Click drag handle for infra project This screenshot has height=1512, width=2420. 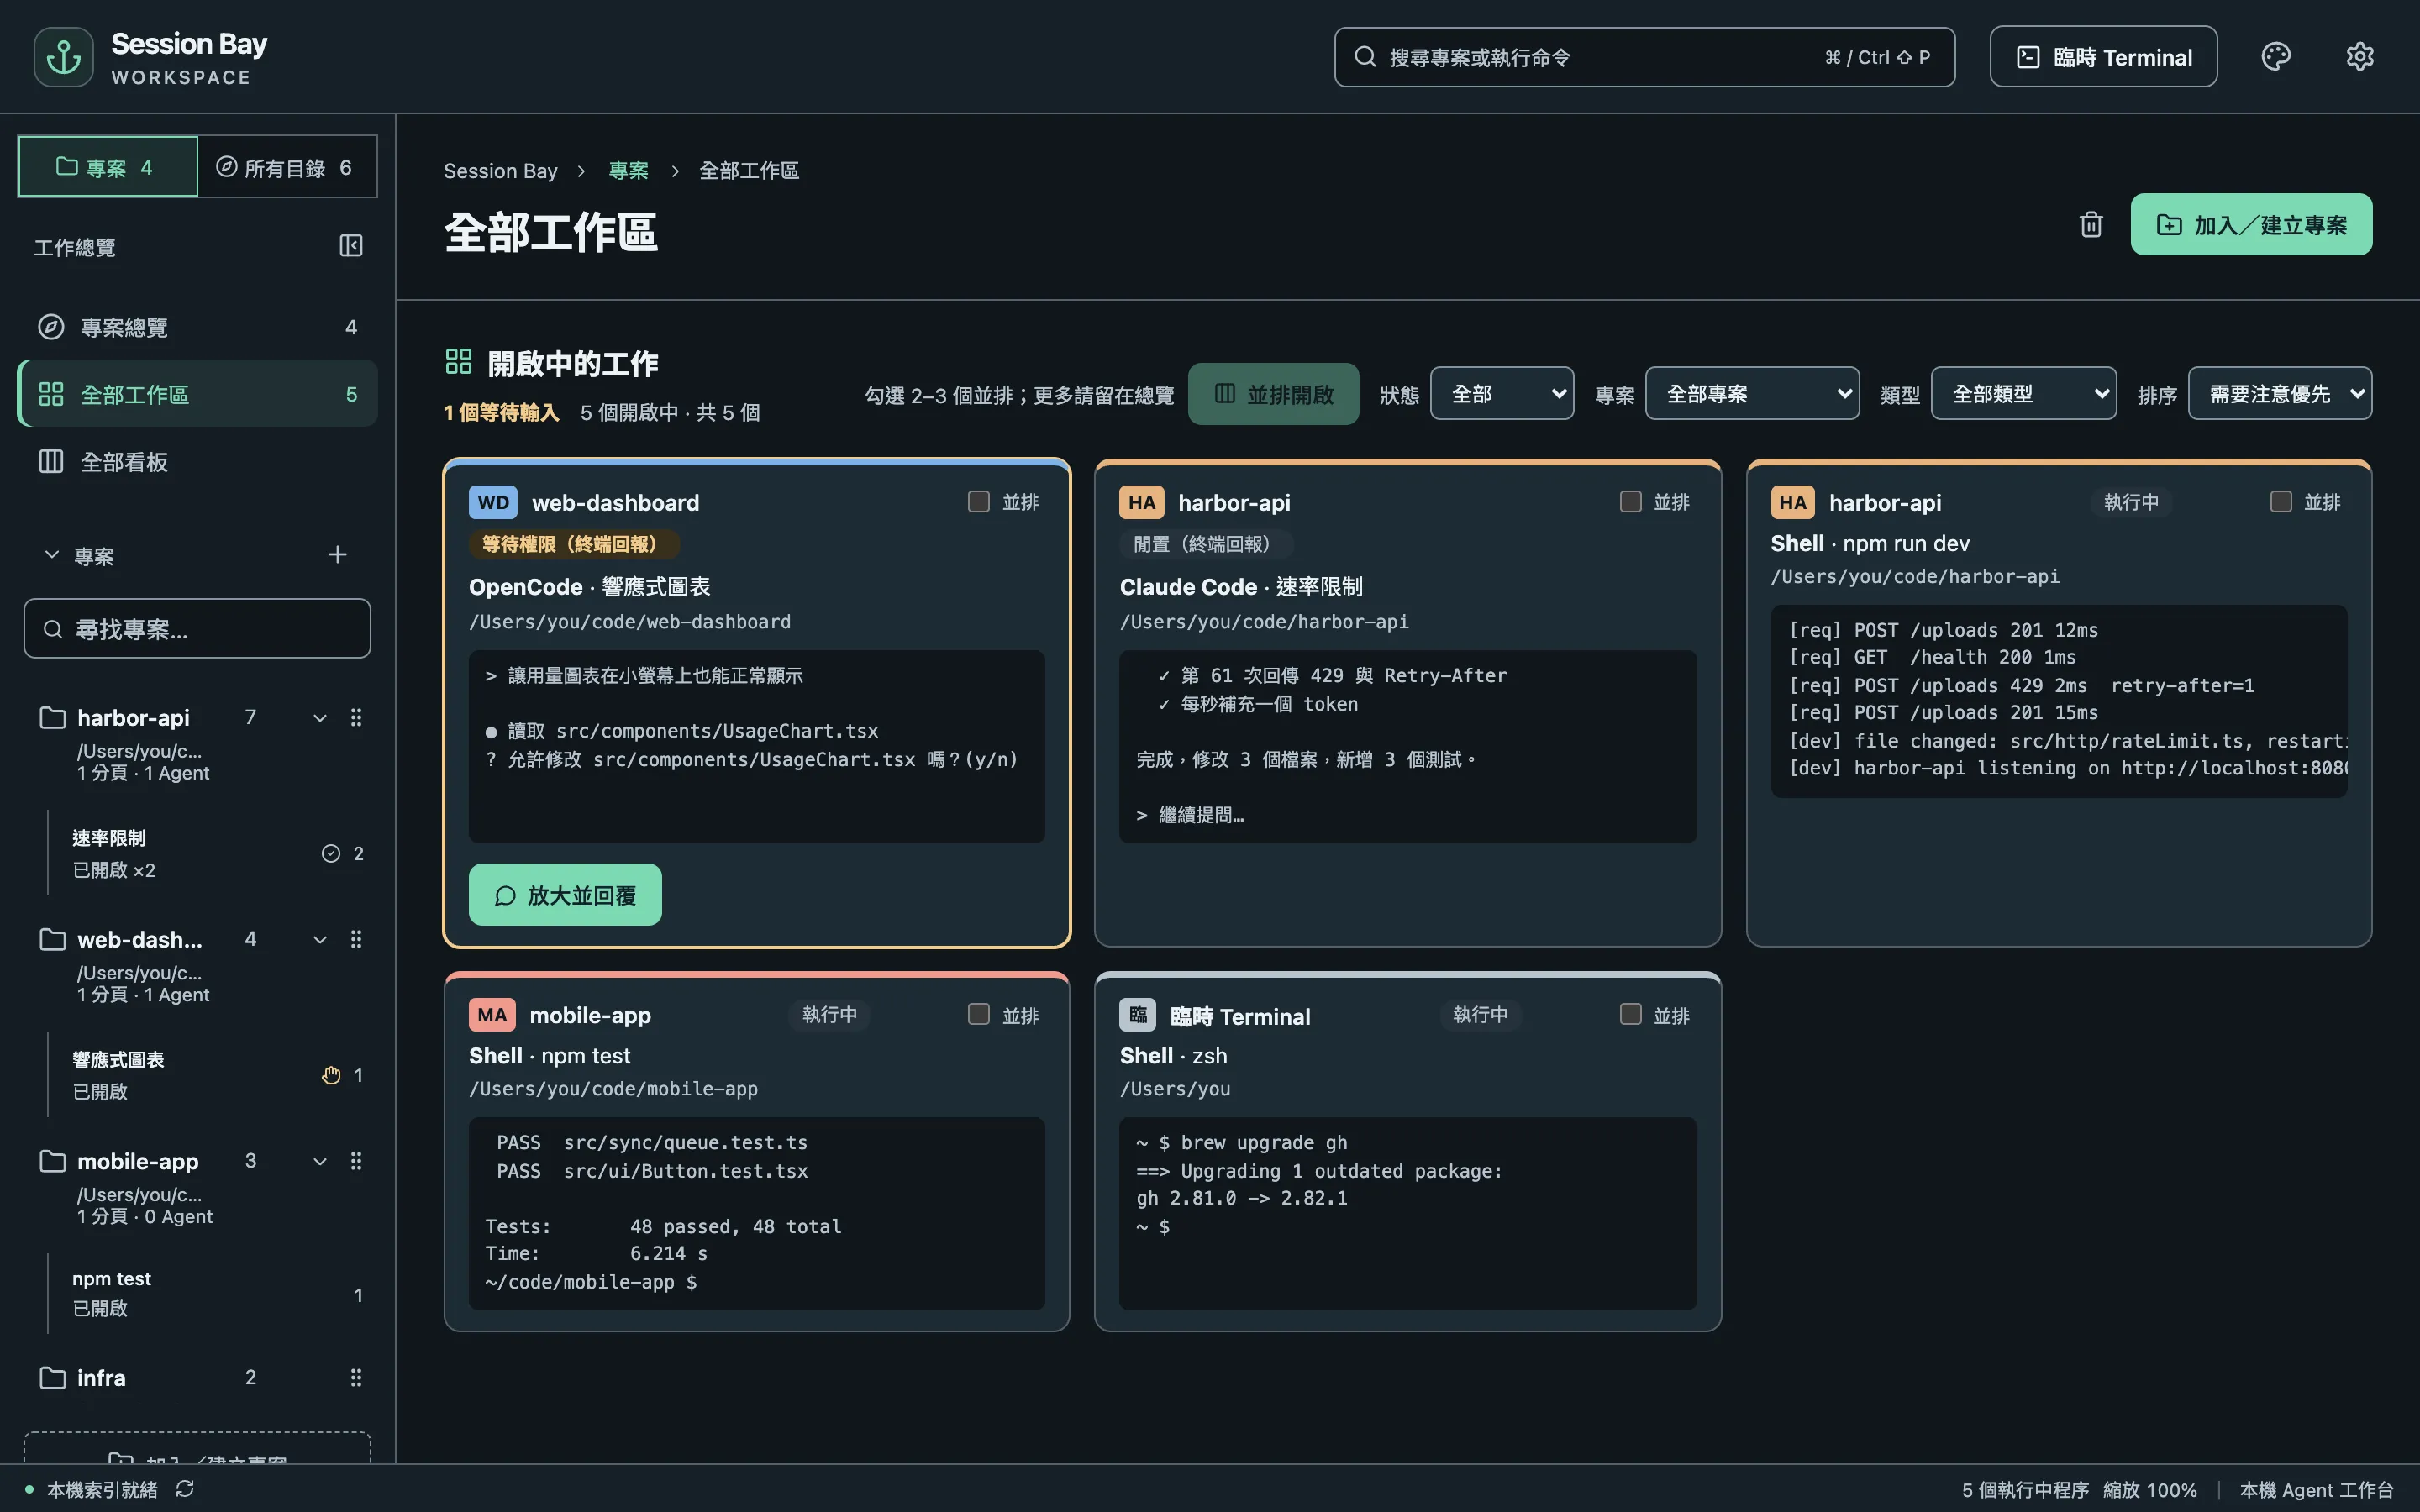click(x=356, y=1378)
